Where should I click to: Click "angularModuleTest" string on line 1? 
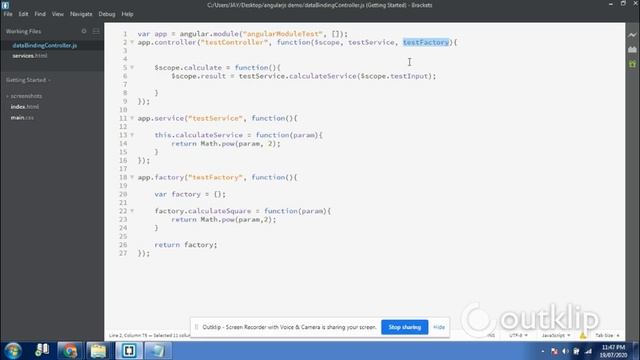283,34
